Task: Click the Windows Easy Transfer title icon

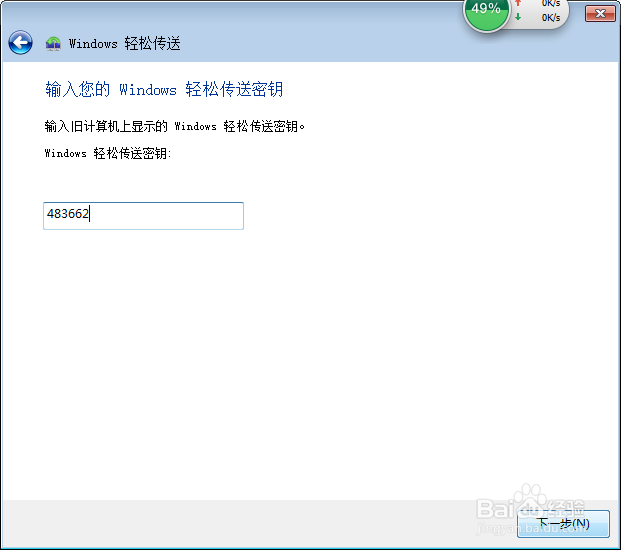Action: click(53, 43)
